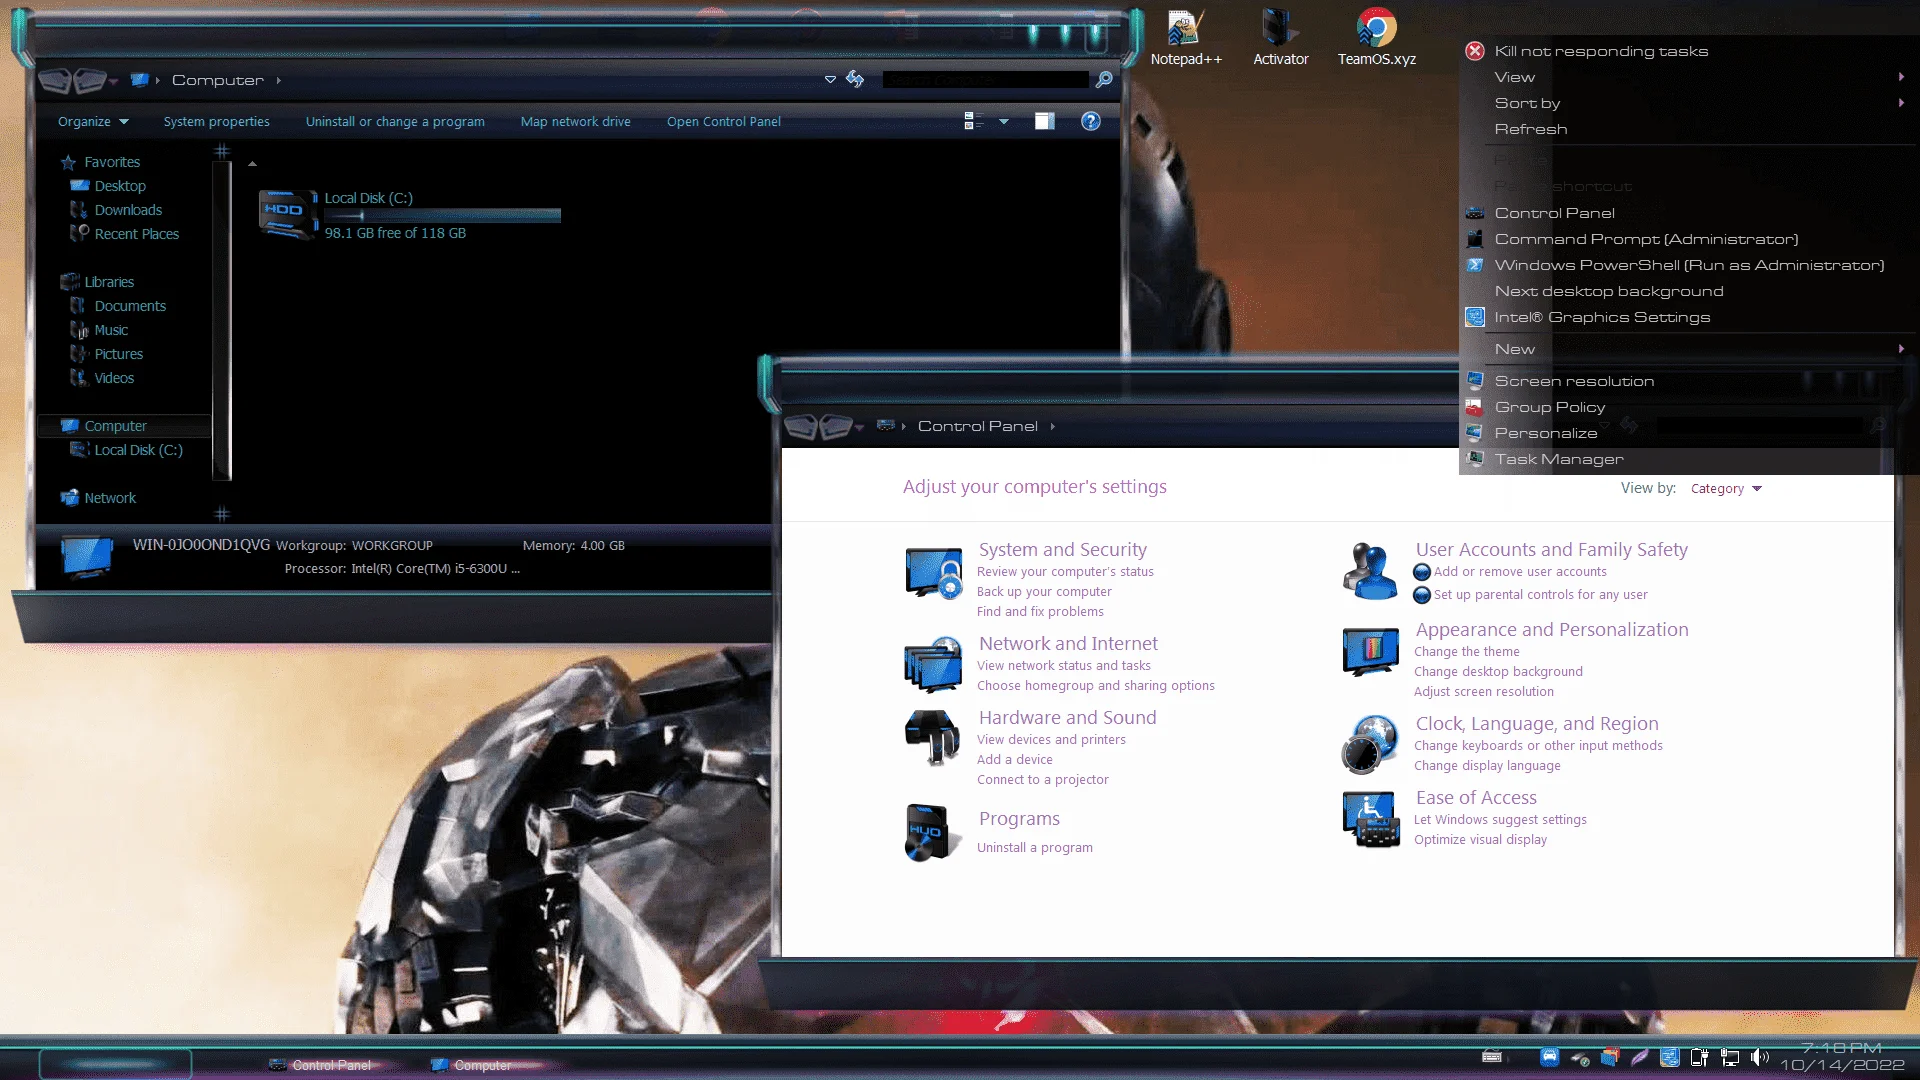
Task: Click the preview pane icon in Computer toolbar
Action: point(1044,121)
